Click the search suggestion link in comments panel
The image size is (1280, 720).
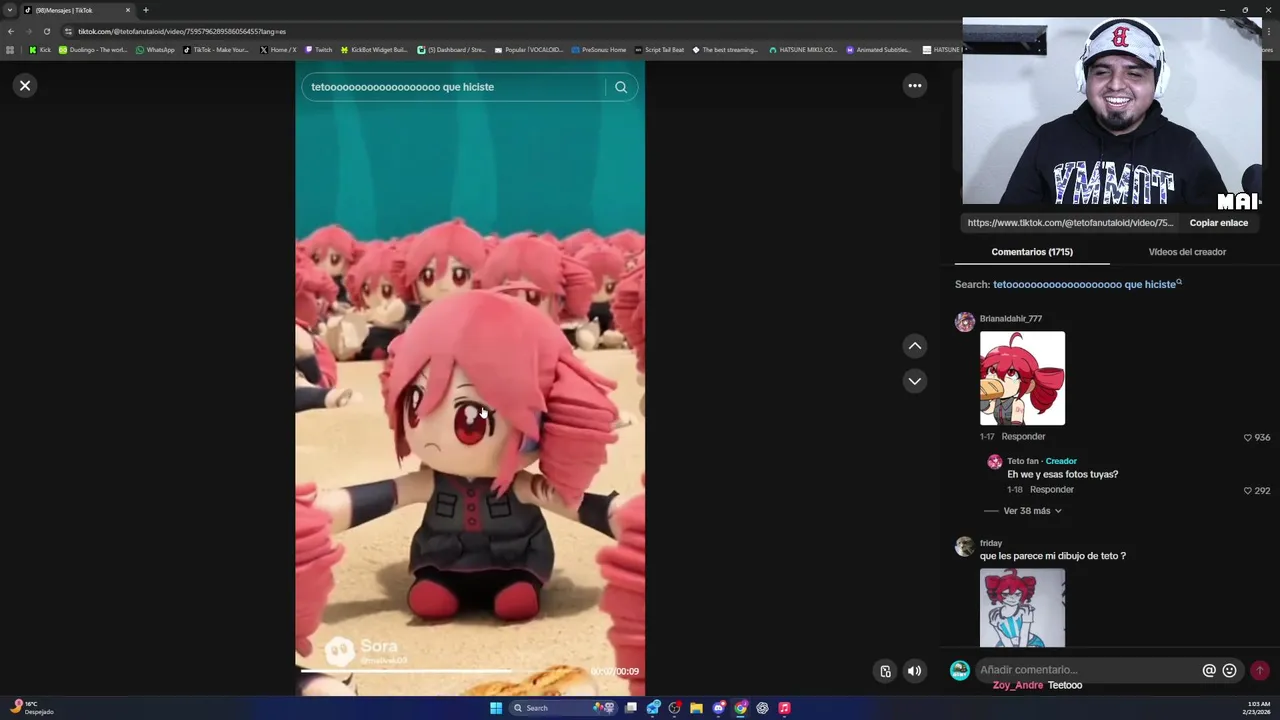click(x=1087, y=284)
